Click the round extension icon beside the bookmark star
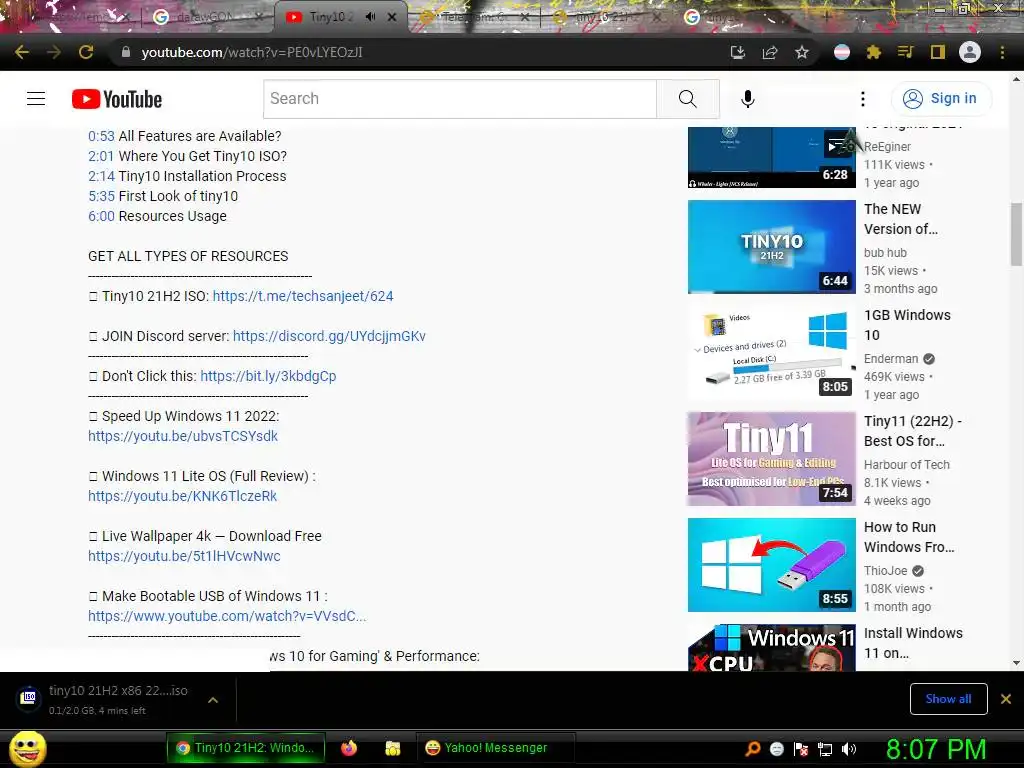This screenshot has height=768, width=1024. tap(842, 52)
